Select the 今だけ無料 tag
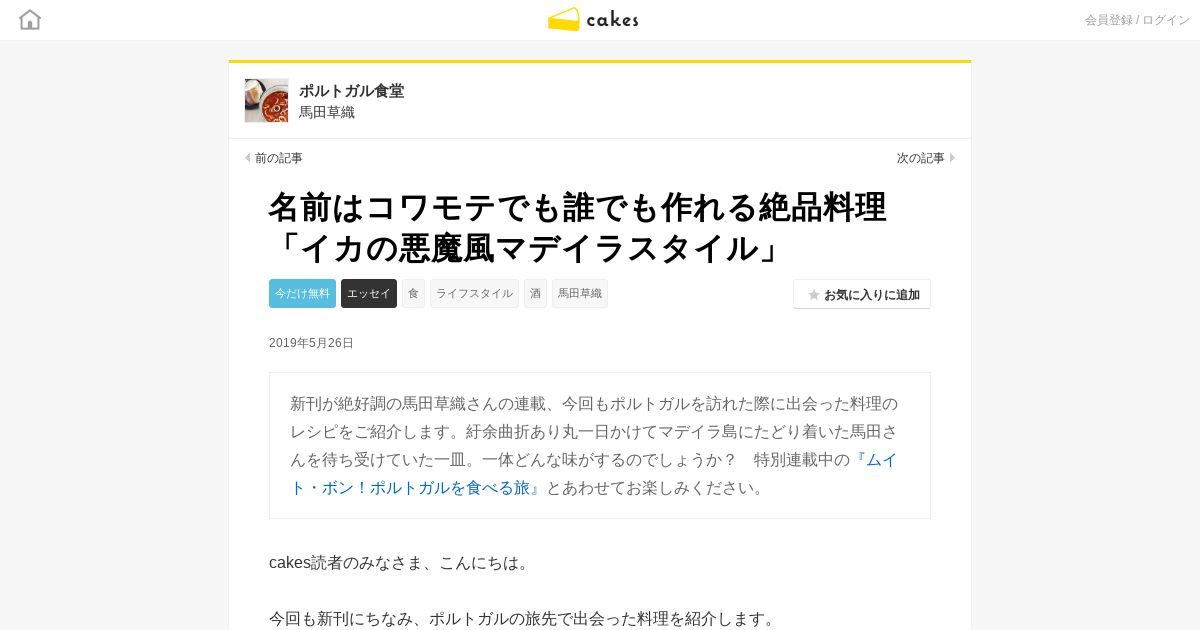 pos(302,293)
